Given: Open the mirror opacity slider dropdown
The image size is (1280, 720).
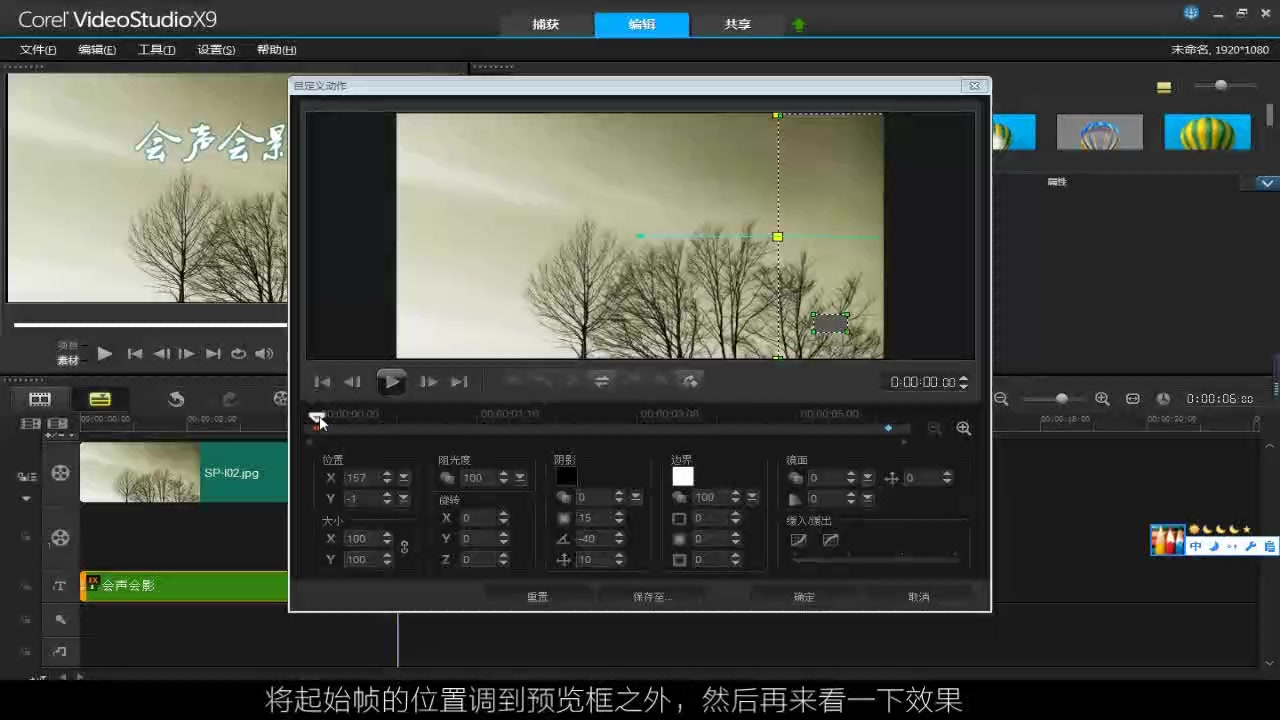Looking at the screenshot, I should (x=868, y=478).
